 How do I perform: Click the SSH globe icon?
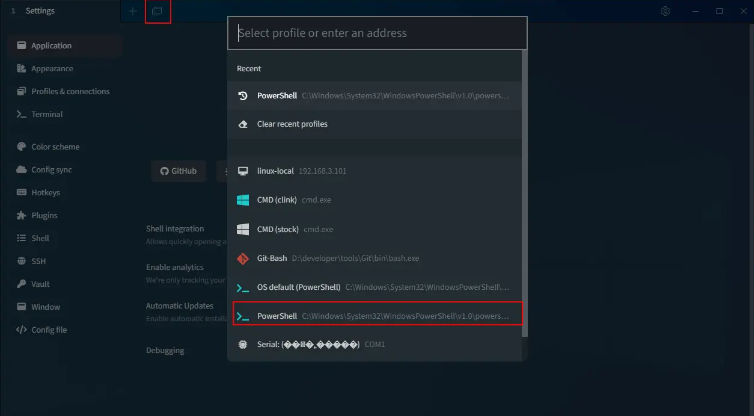pos(21,261)
